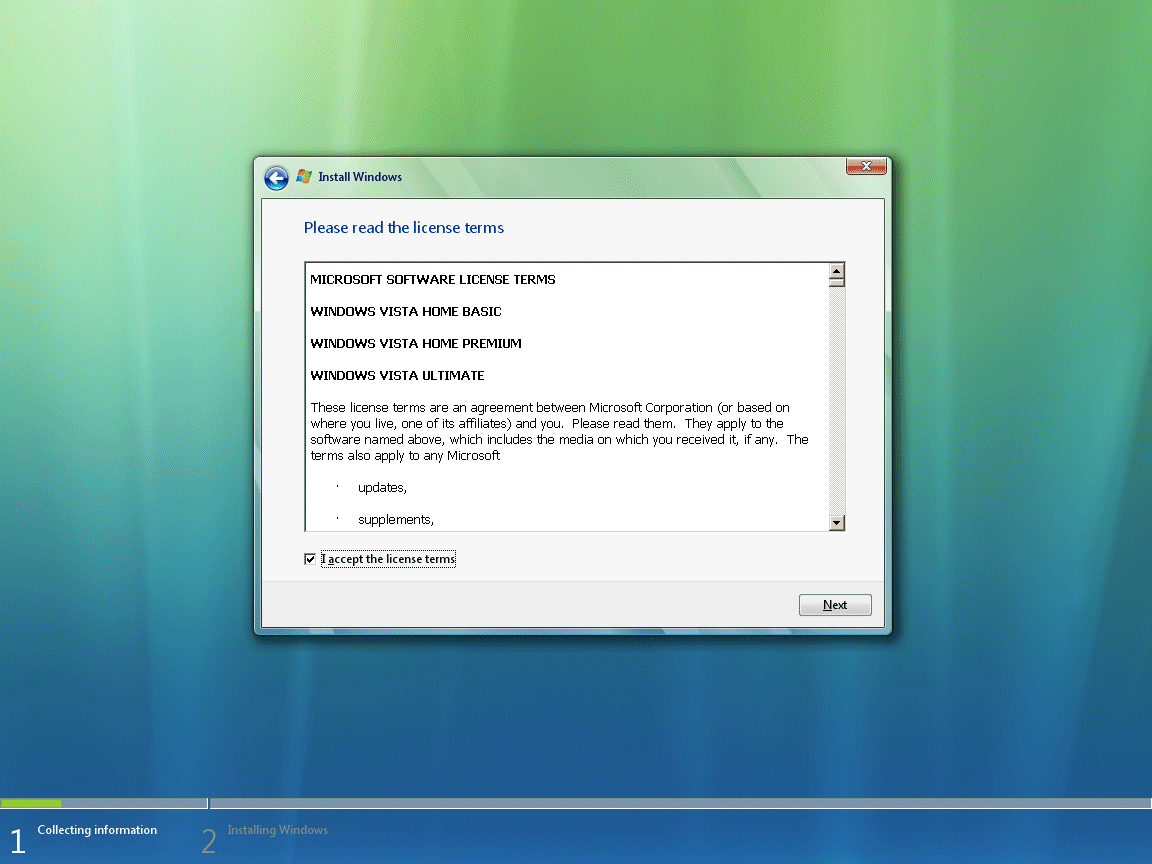Click the "MICROSOFT SOFTWARE LICENSE TERMS" line
Image resolution: width=1152 pixels, height=864 pixels.
pos(433,280)
